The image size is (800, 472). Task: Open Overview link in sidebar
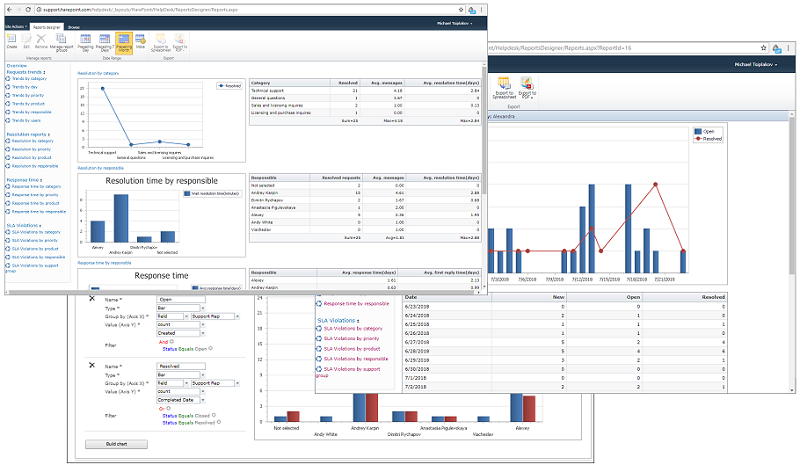16,66
